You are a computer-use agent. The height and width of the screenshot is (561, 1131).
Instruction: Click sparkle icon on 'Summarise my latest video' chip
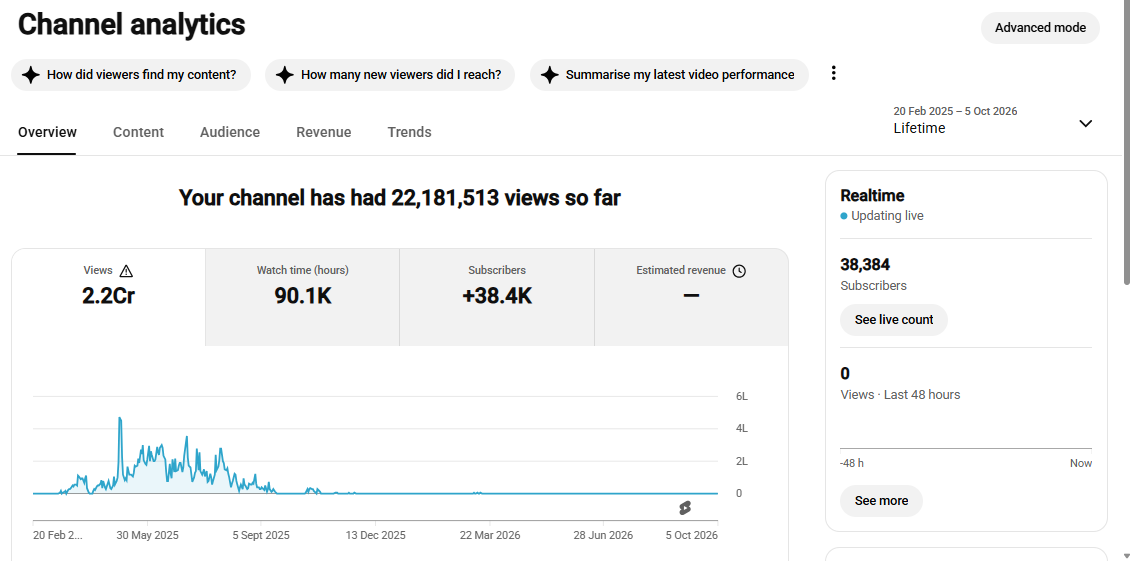(x=550, y=74)
